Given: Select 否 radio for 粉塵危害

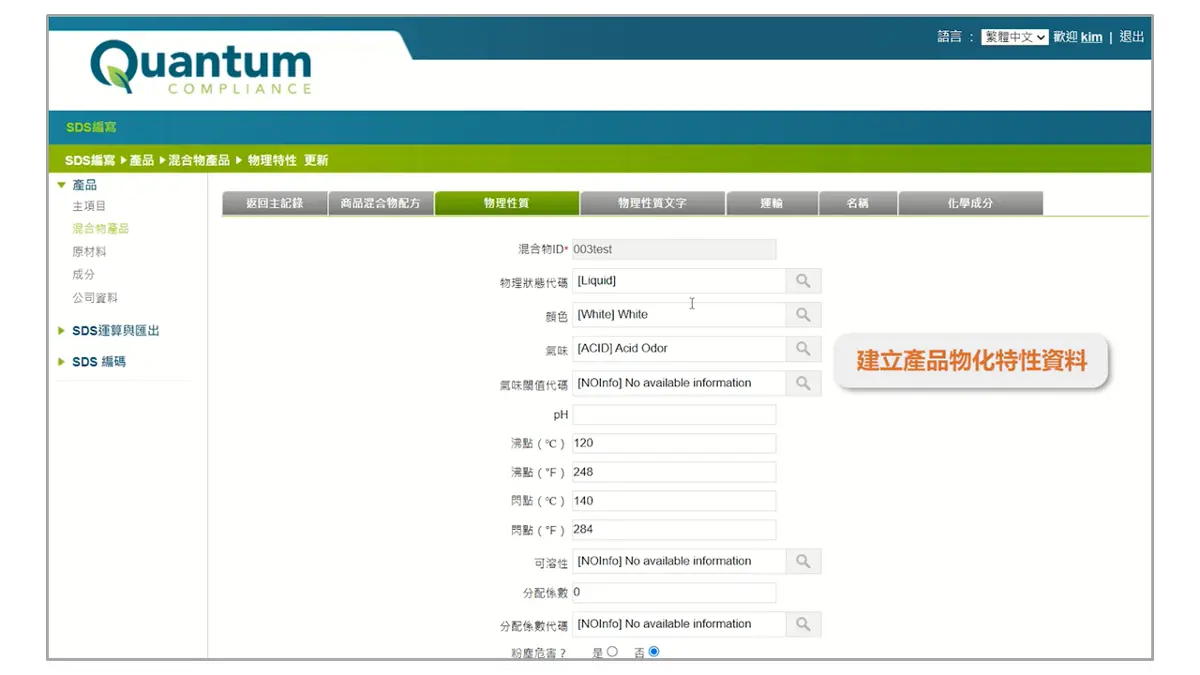Looking at the screenshot, I should (x=654, y=652).
